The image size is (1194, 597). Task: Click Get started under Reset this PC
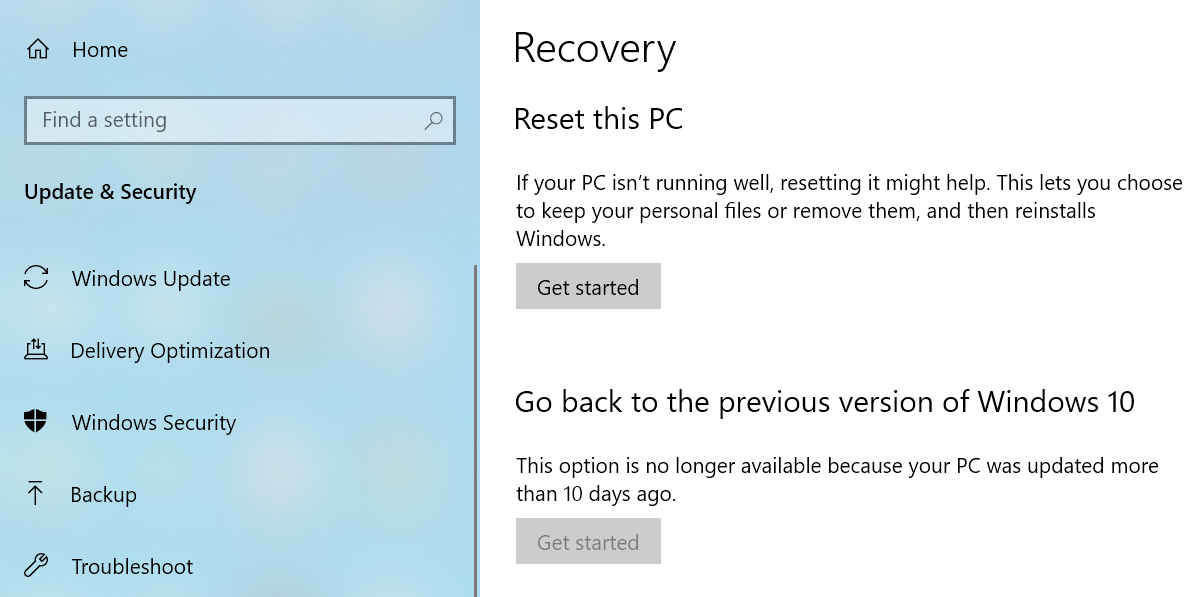[588, 286]
